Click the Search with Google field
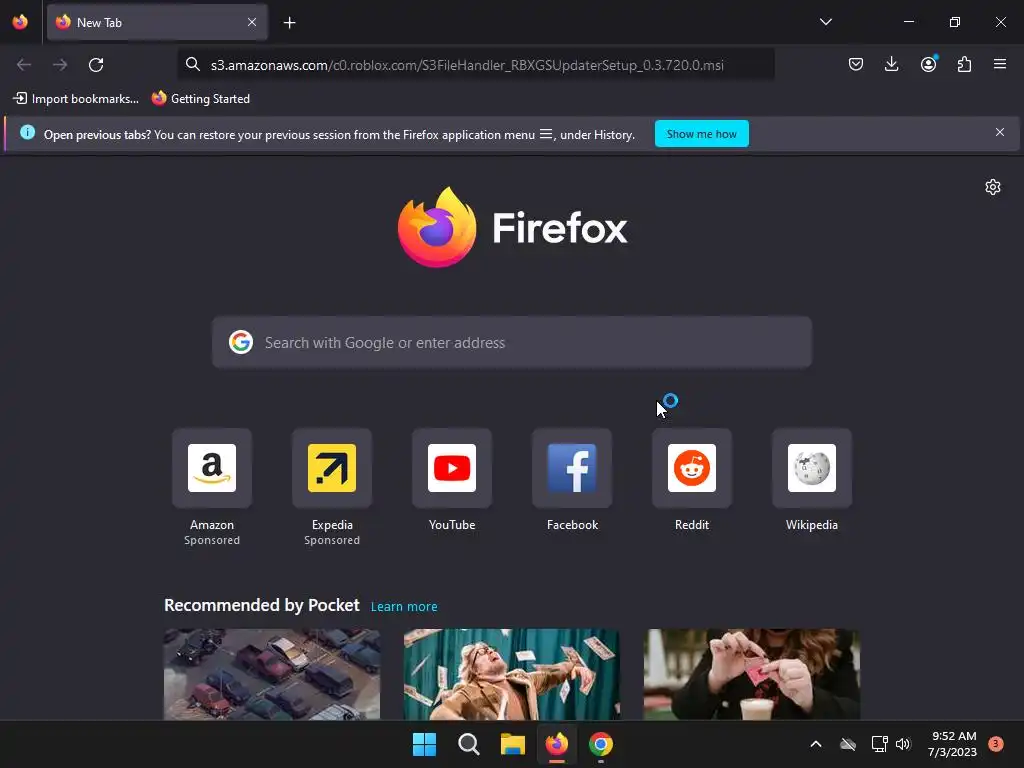This screenshot has height=768, width=1024. click(x=512, y=343)
